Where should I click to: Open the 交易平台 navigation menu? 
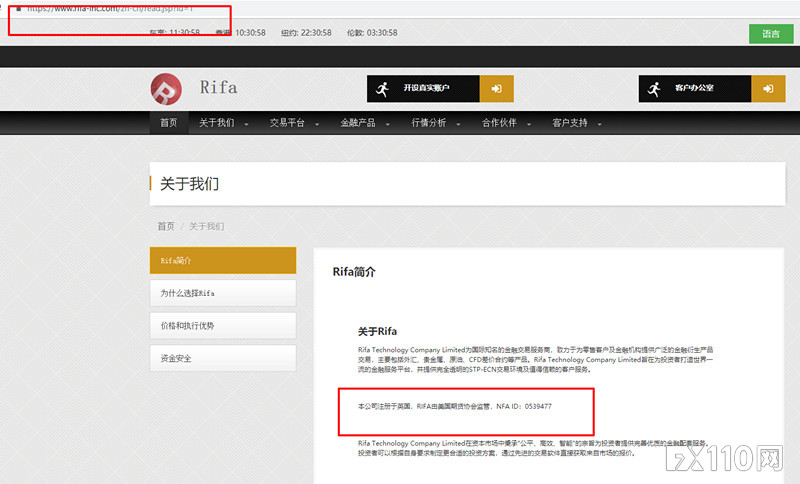[287, 123]
